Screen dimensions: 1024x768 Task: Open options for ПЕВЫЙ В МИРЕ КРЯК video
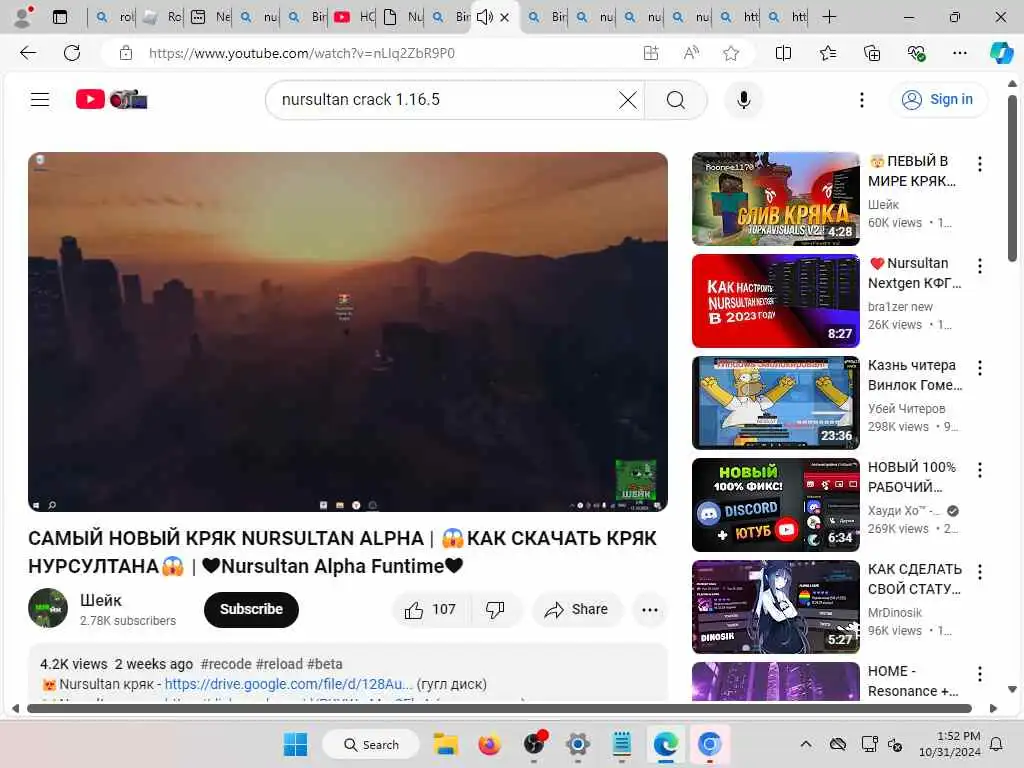pos(980,164)
